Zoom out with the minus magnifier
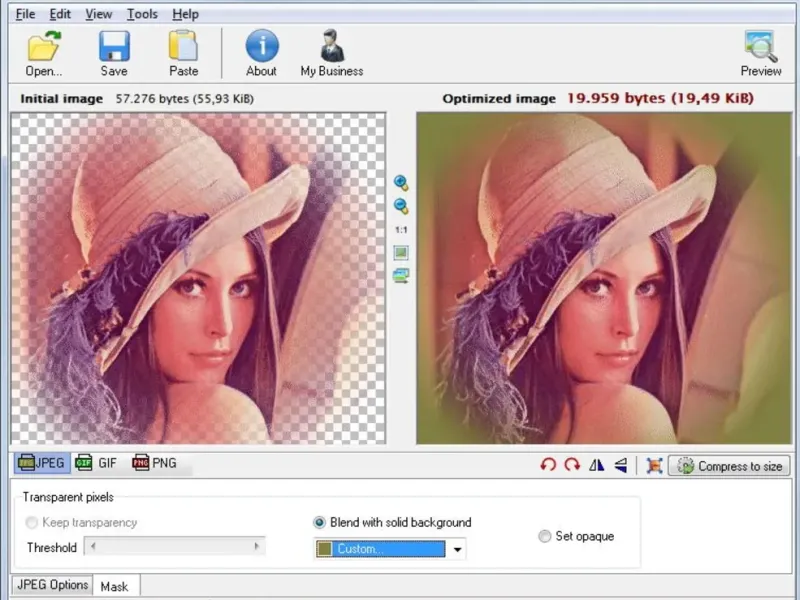Viewport: 800px width, 600px height. pyautogui.click(x=401, y=206)
